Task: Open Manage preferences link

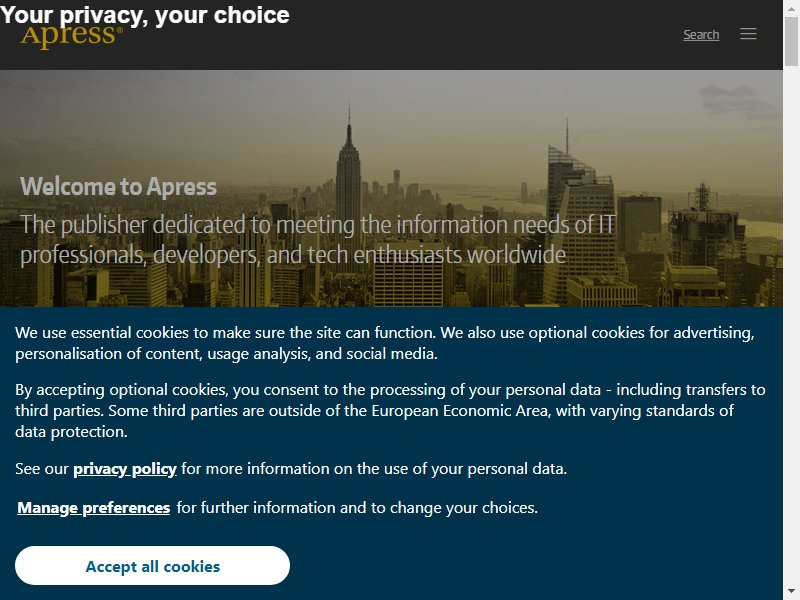Action: (94, 508)
